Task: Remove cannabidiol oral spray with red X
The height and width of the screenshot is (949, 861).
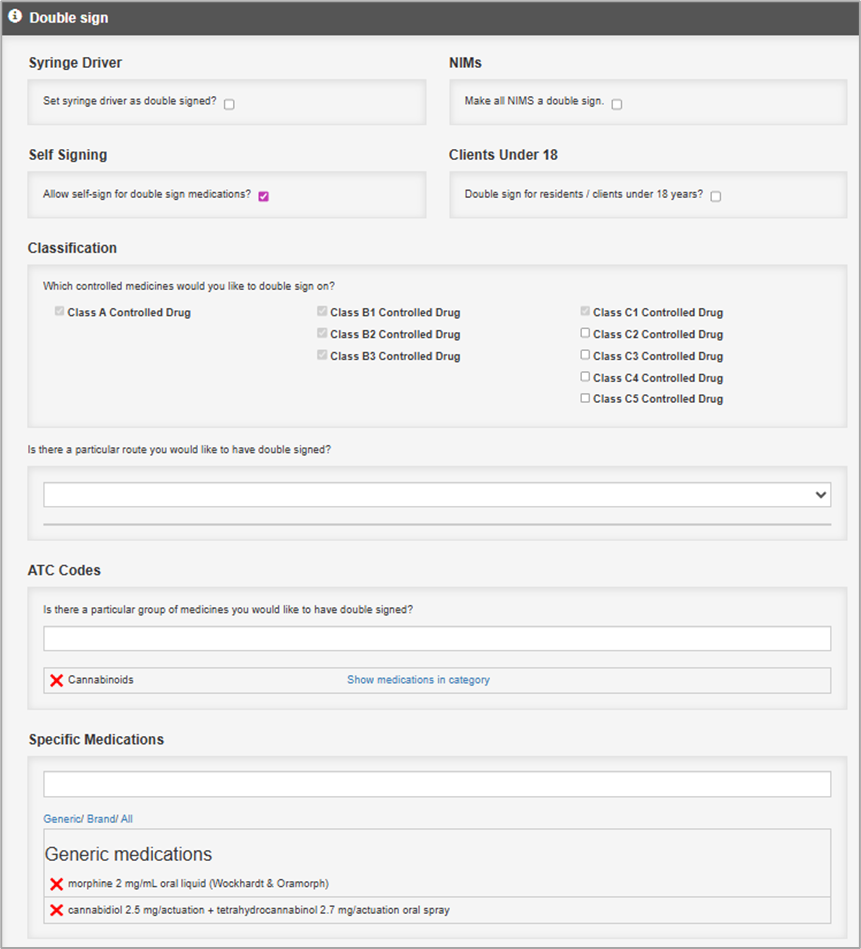Action: (x=57, y=910)
